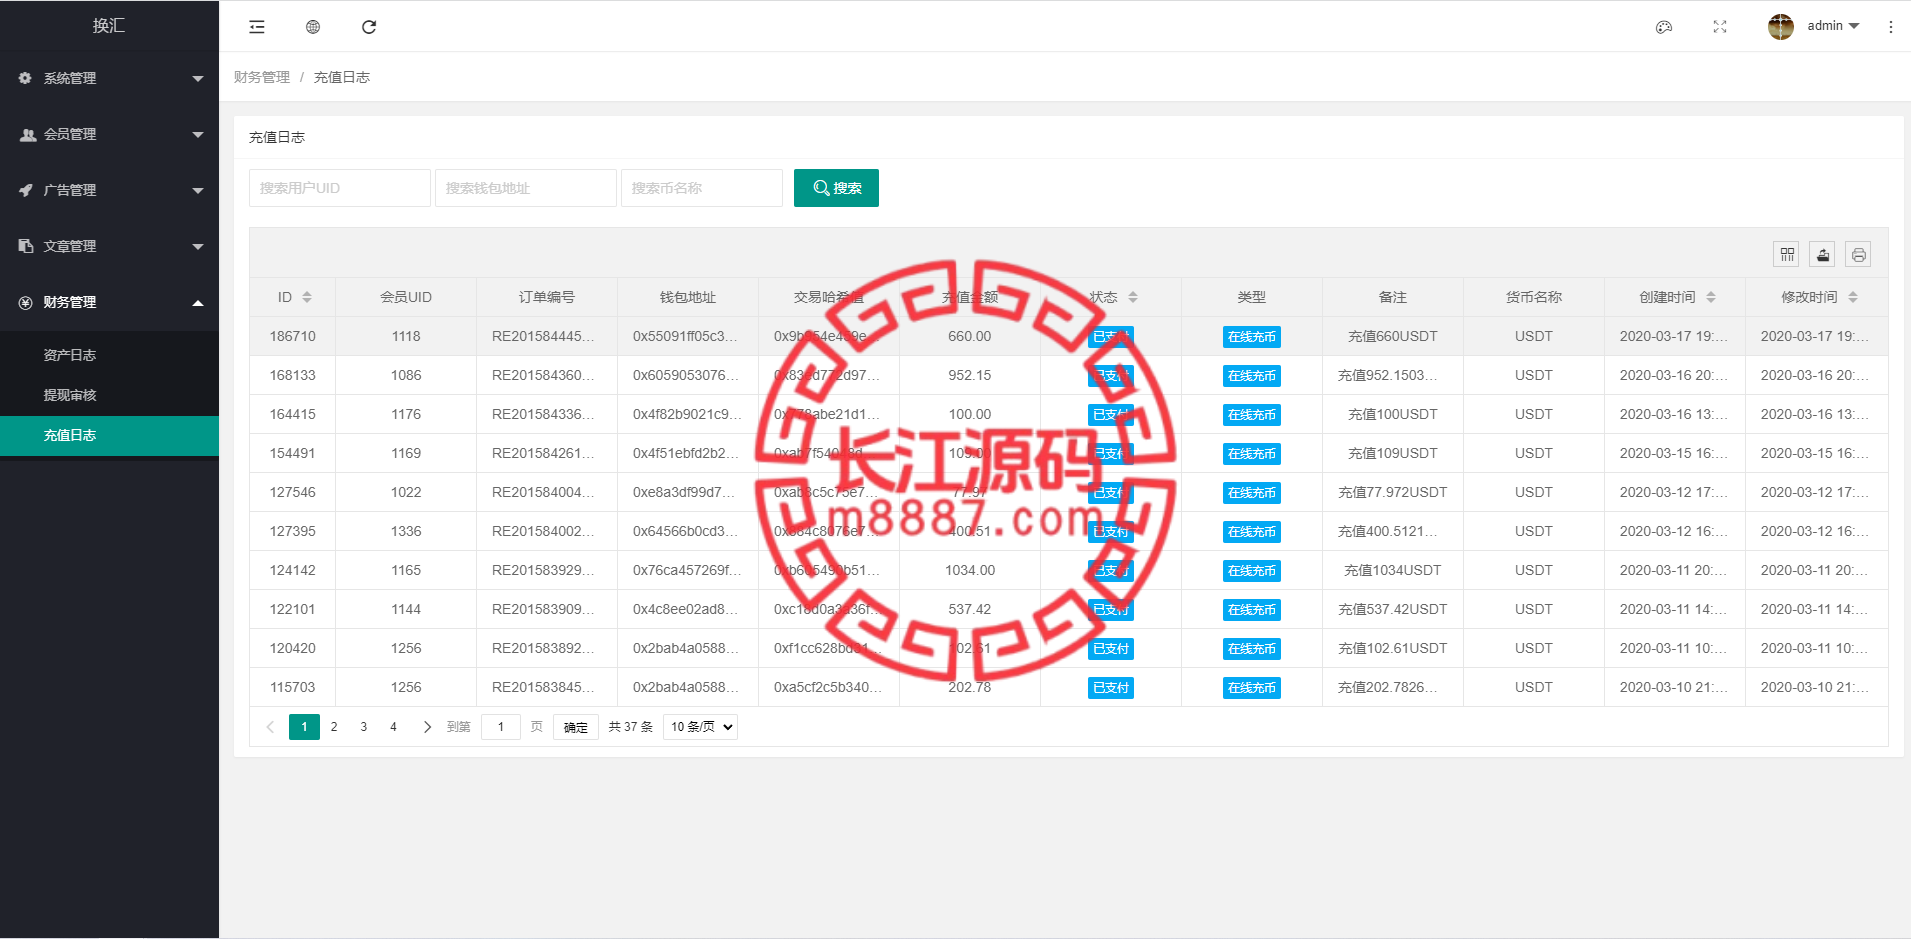Sort by 状态 column arrows
Image resolution: width=1911 pixels, height=939 pixels.
(1133, 297)
